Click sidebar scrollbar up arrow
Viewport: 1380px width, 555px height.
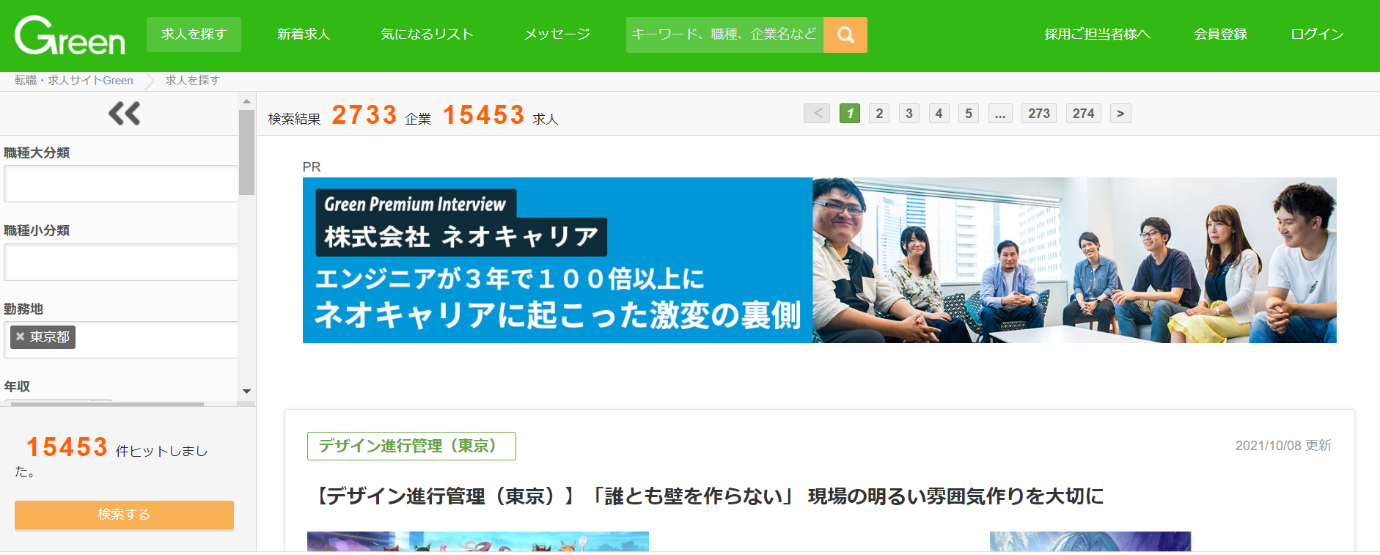(x=247, y=101)
